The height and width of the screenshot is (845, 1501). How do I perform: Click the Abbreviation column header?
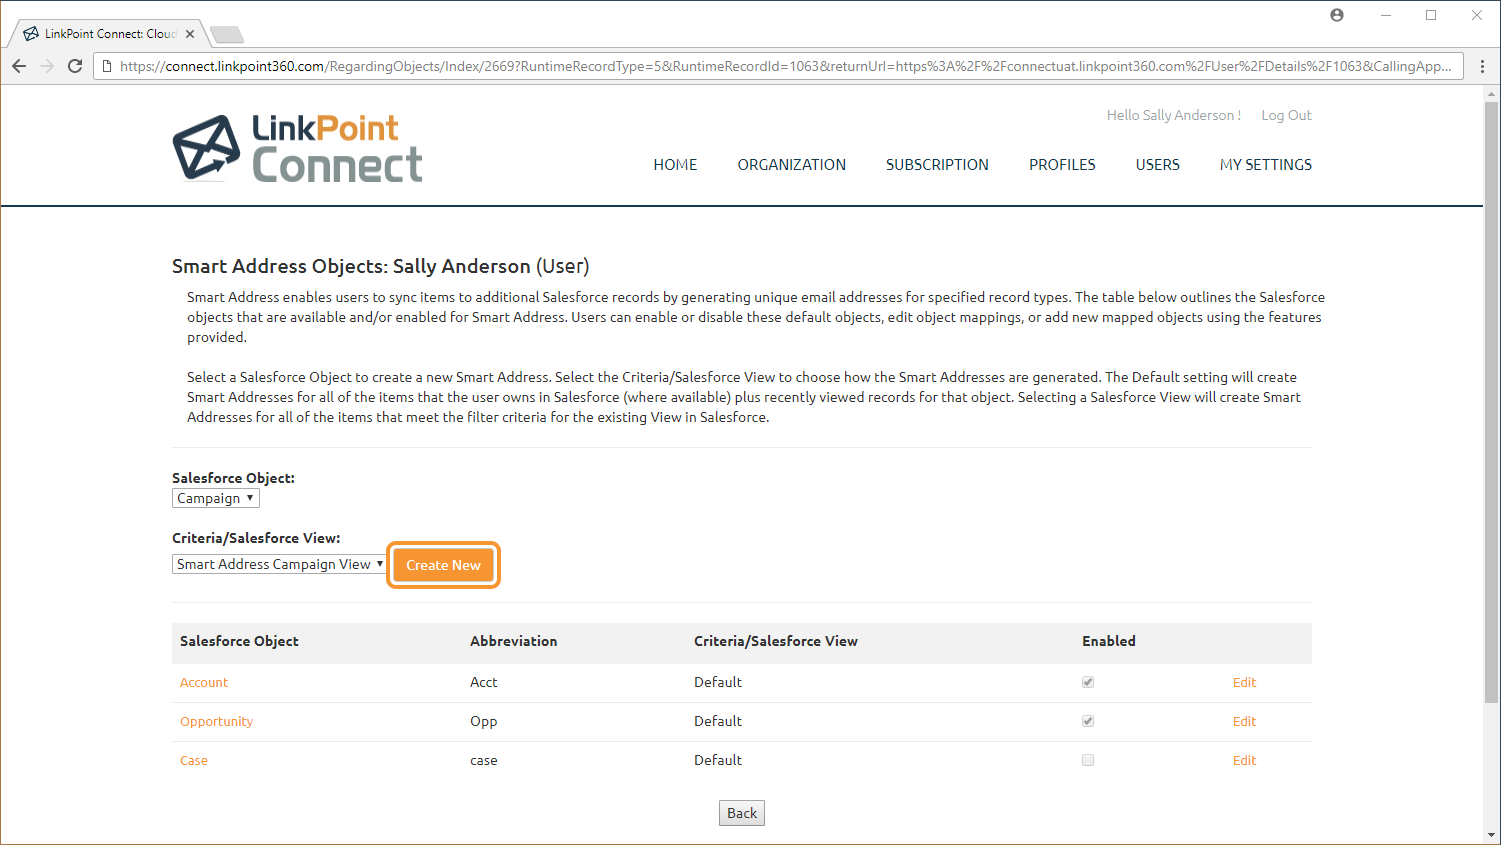coord(514,641)
